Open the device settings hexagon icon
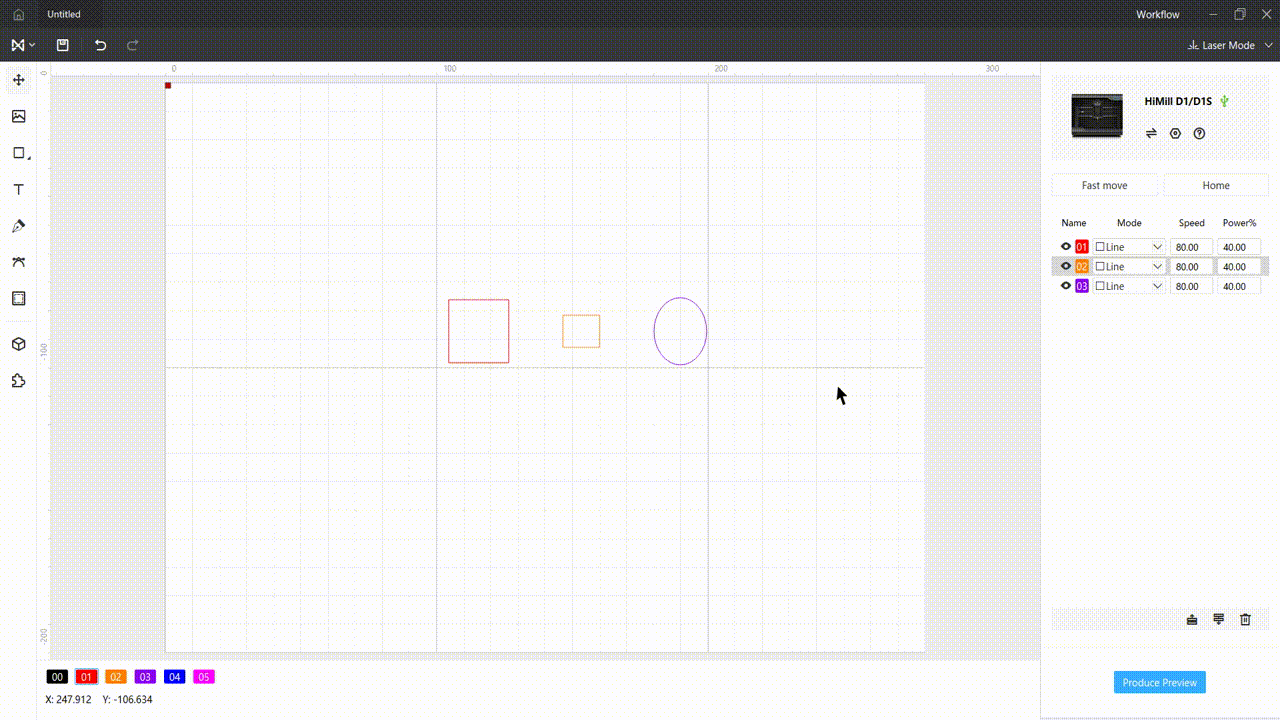This screenshot has width=1280, height=720. pyautogui.click(x=1175, y=133)
